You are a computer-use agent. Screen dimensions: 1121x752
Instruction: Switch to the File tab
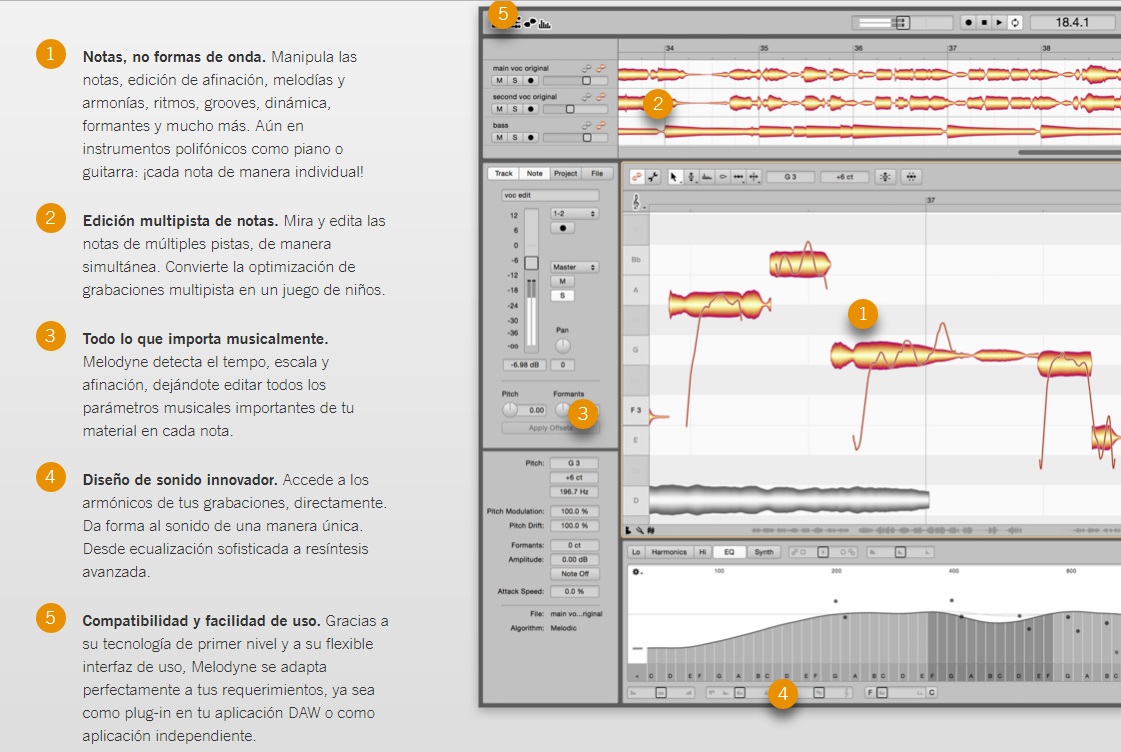pyautogui.click(x=597, y=174)
